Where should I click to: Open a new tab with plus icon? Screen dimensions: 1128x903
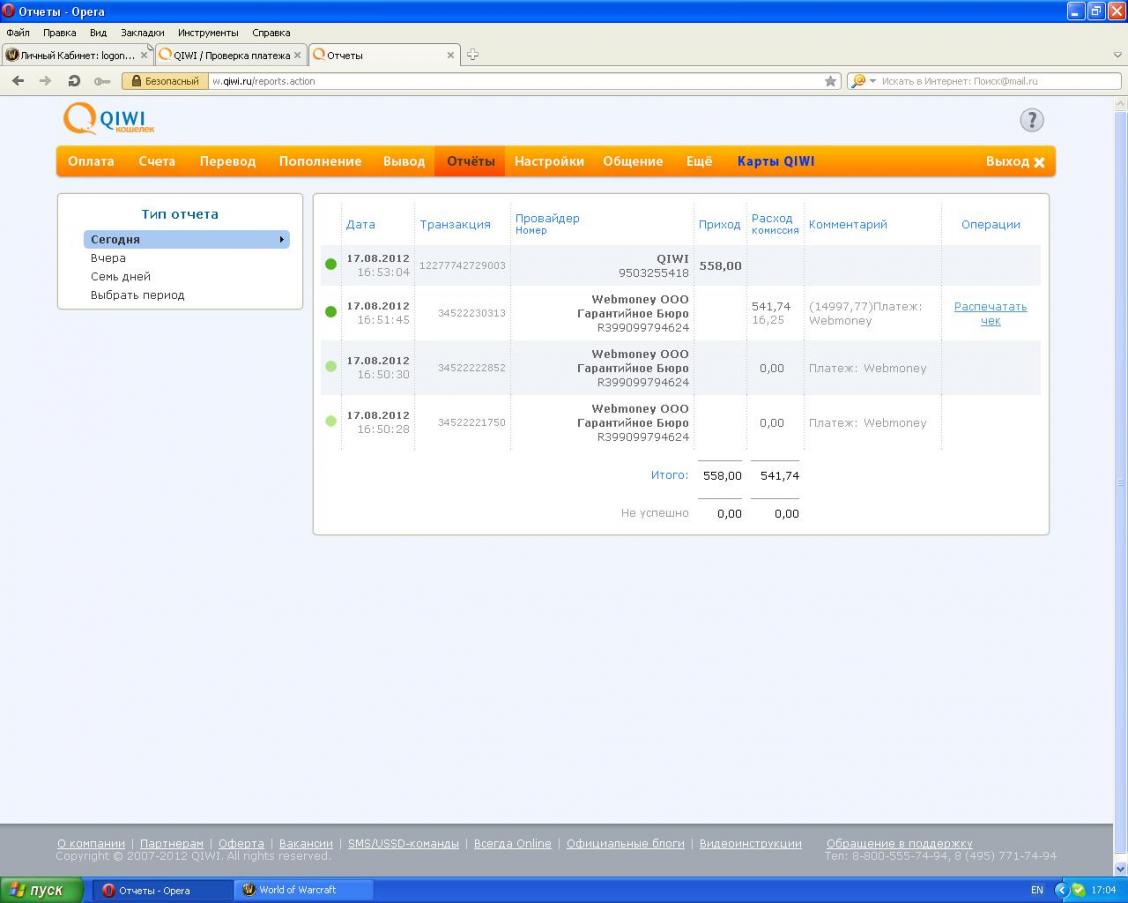(473, 55)
